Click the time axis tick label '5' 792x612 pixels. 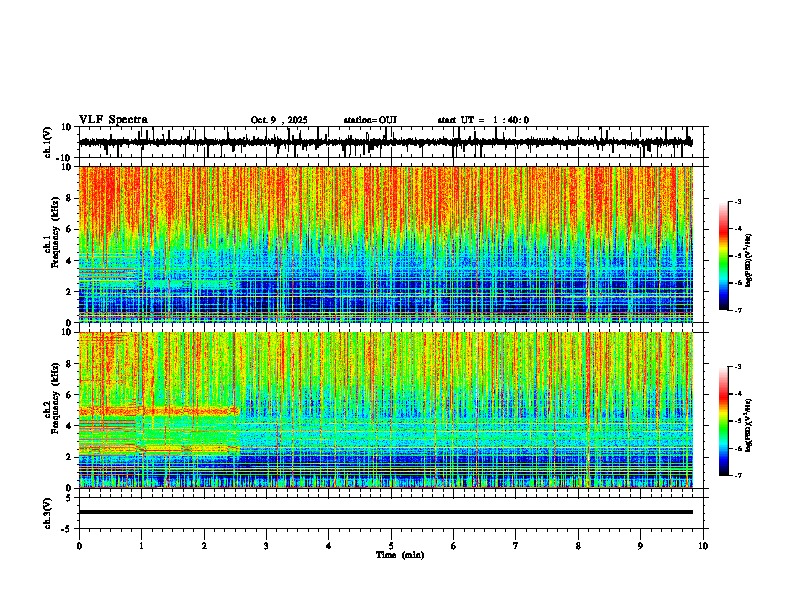pyautogui.click(x=391, y=546)
